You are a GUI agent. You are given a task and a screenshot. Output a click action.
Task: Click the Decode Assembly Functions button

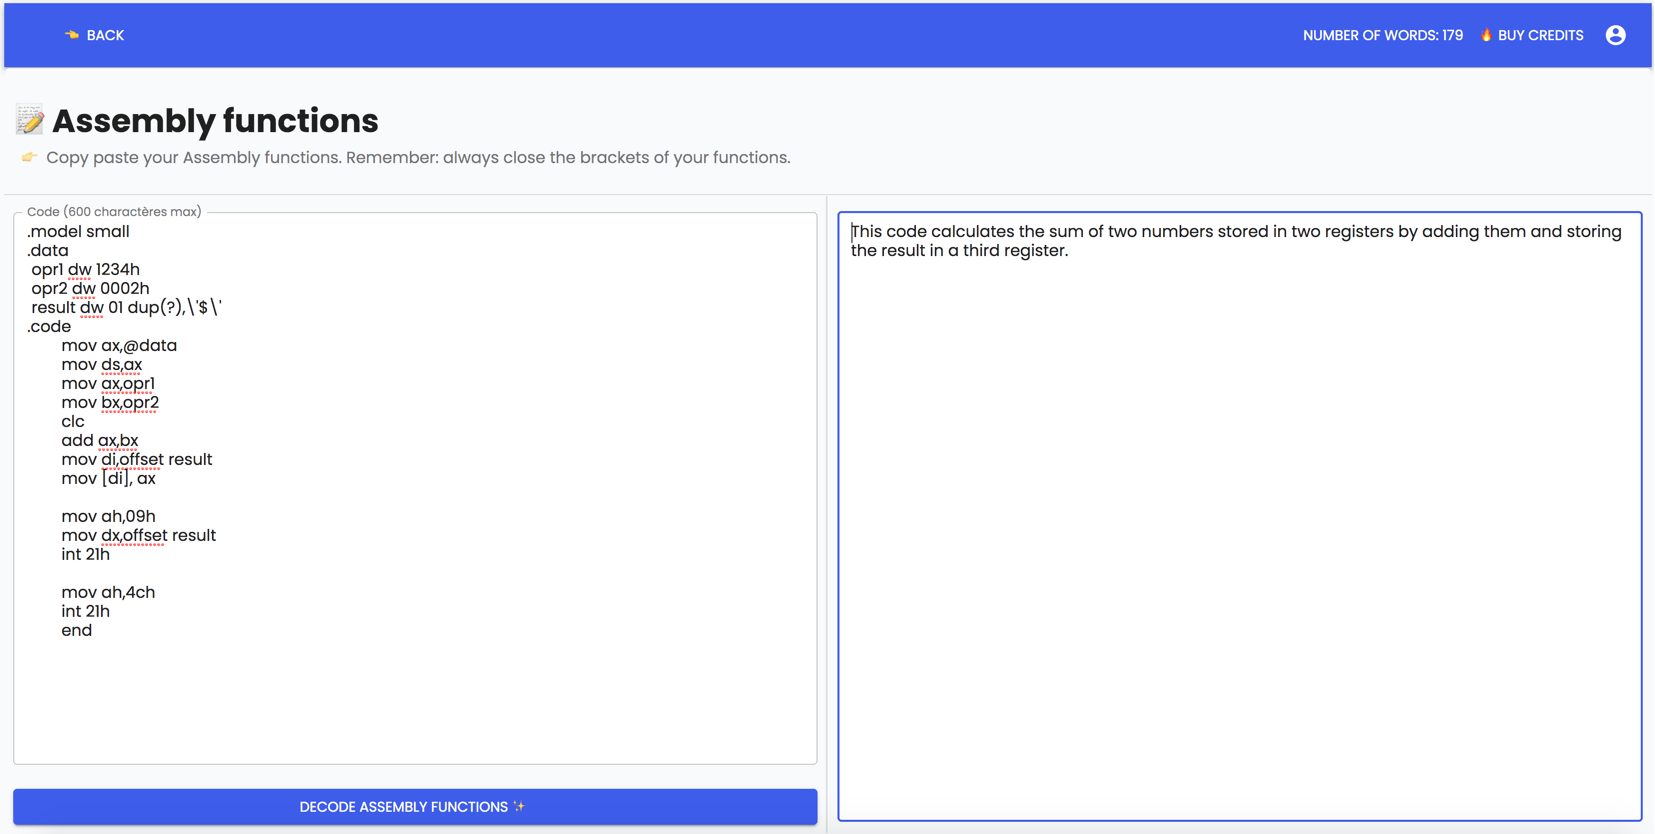click(x=415, y=807)
